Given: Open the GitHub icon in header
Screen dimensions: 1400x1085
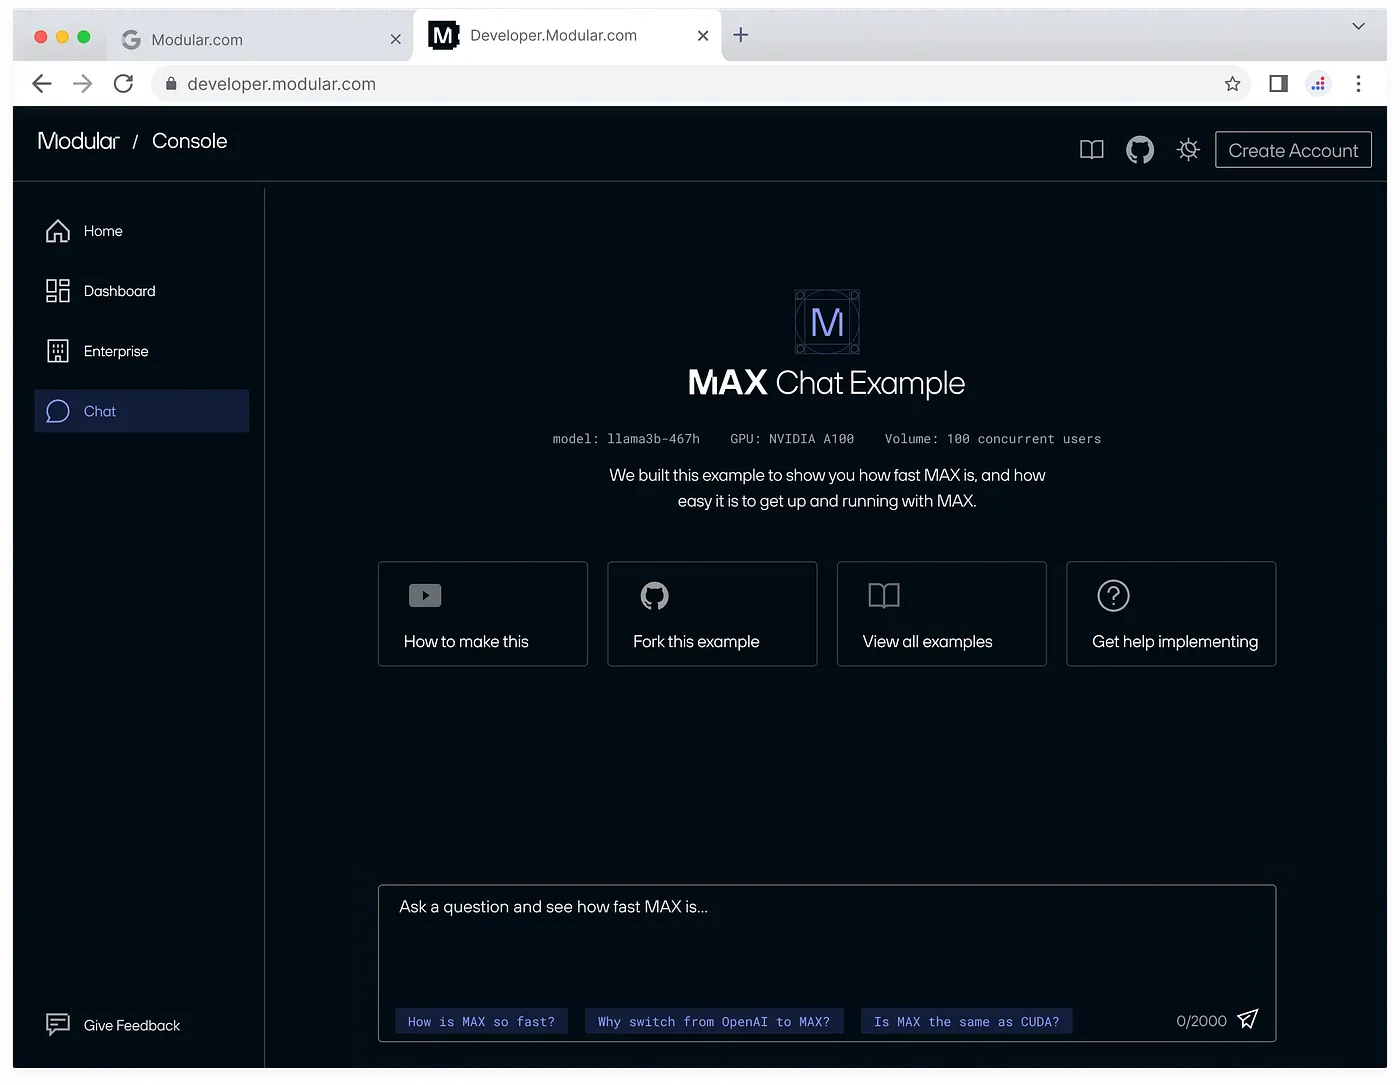Looking at the screenshot, I should pos(1140,150).
